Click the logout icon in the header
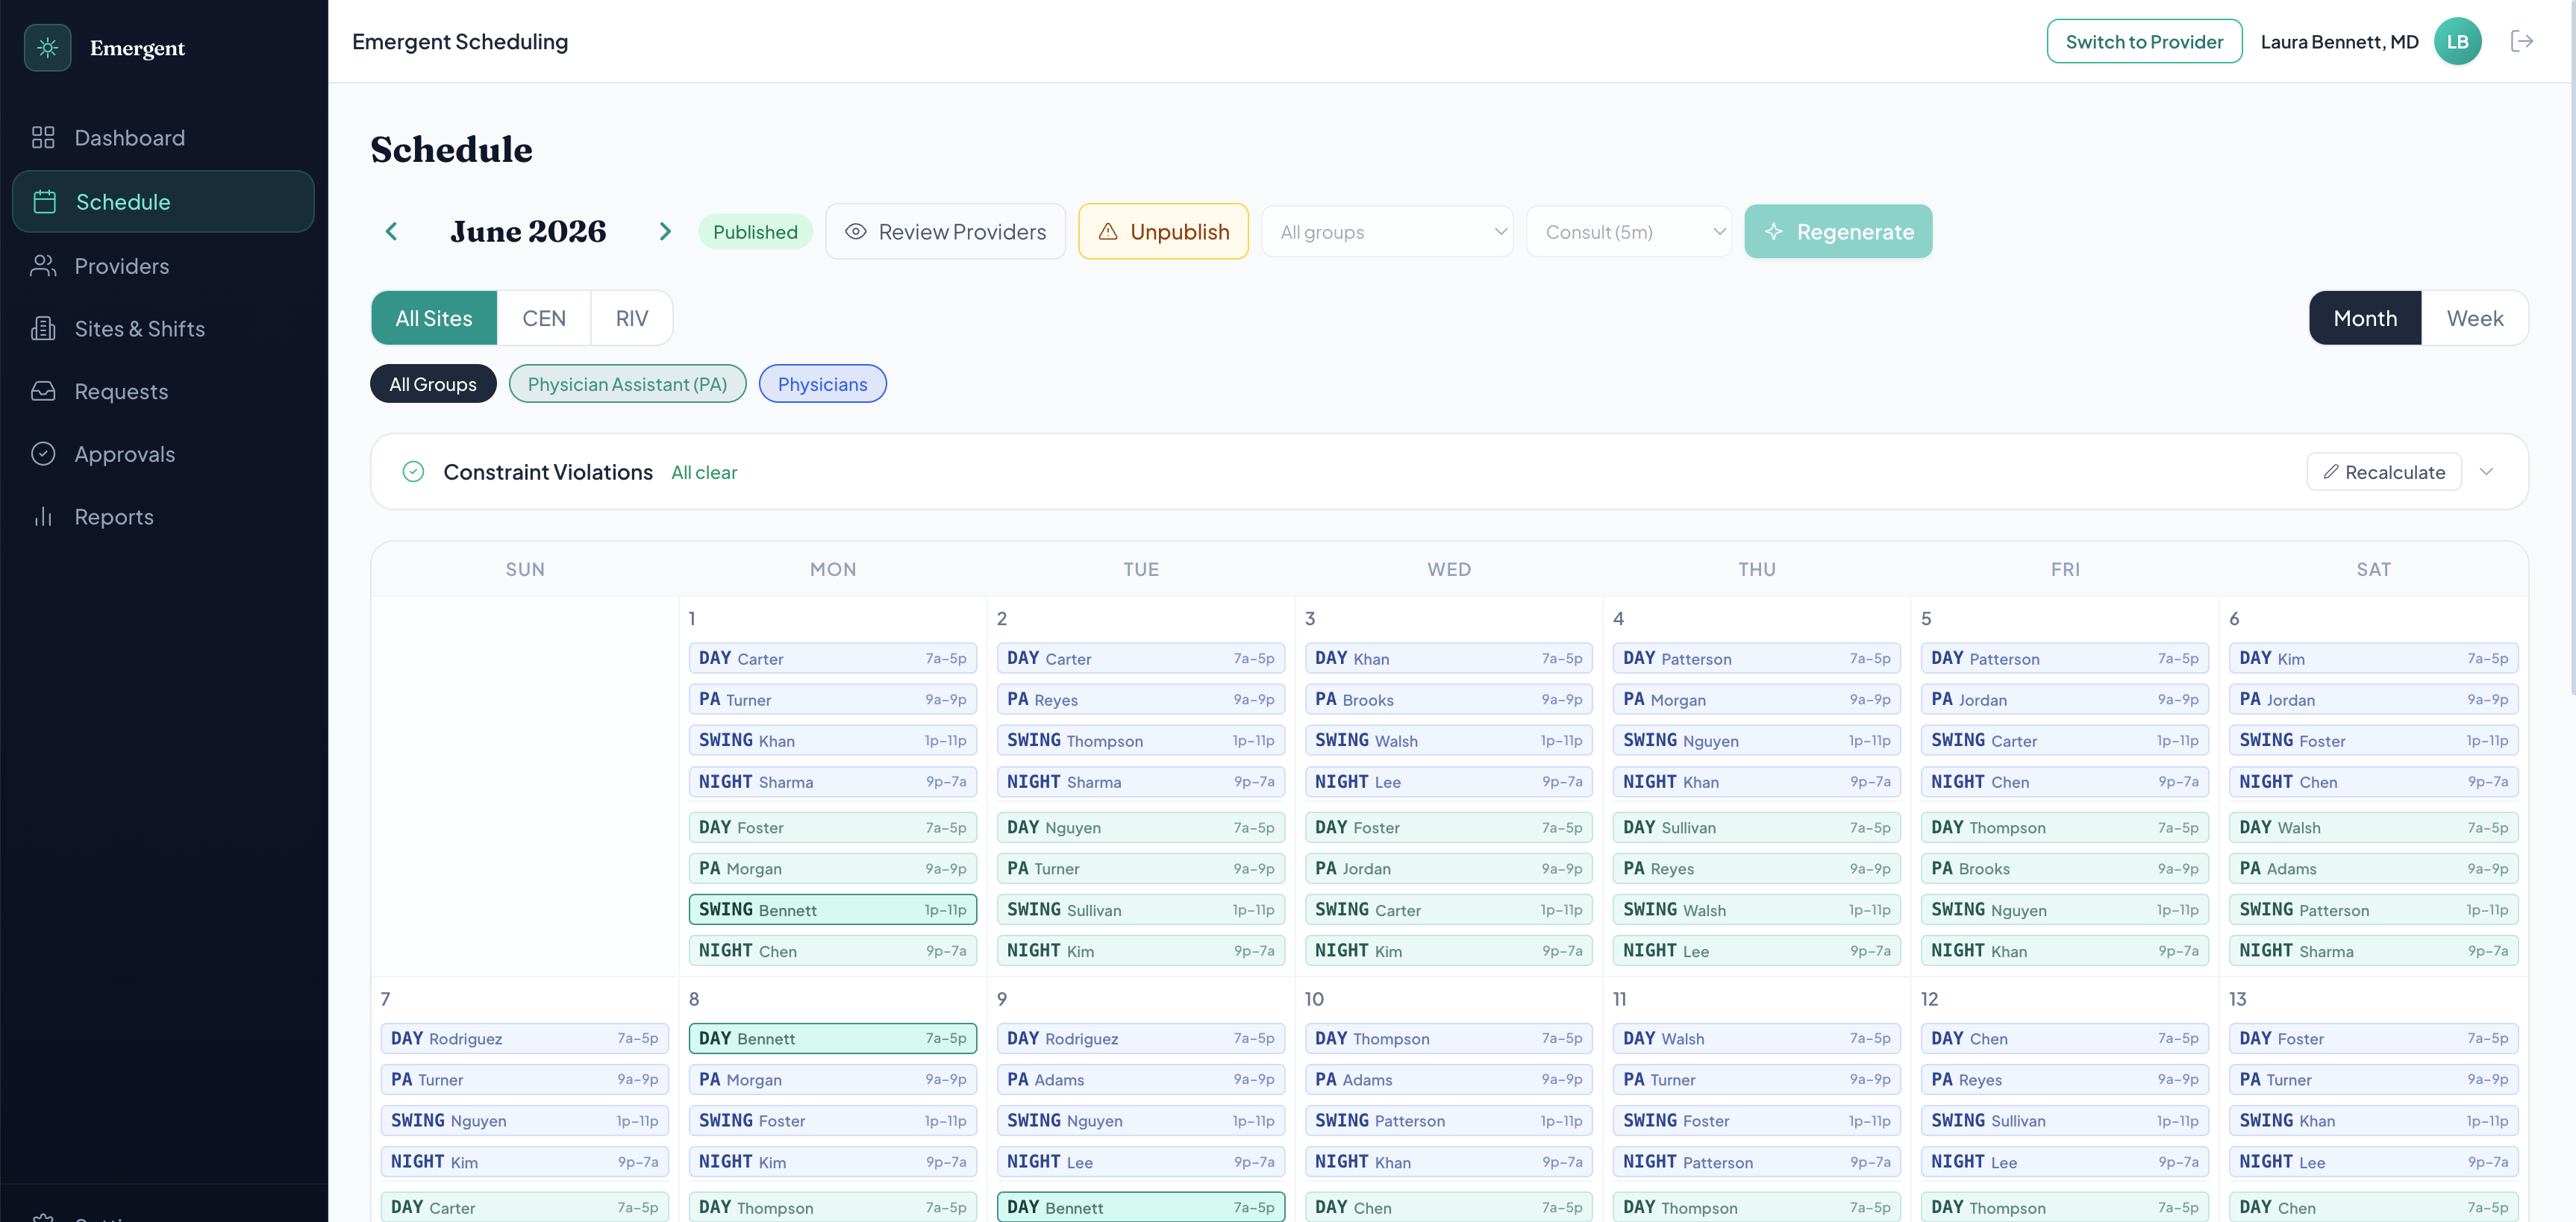 point(2522,41)
